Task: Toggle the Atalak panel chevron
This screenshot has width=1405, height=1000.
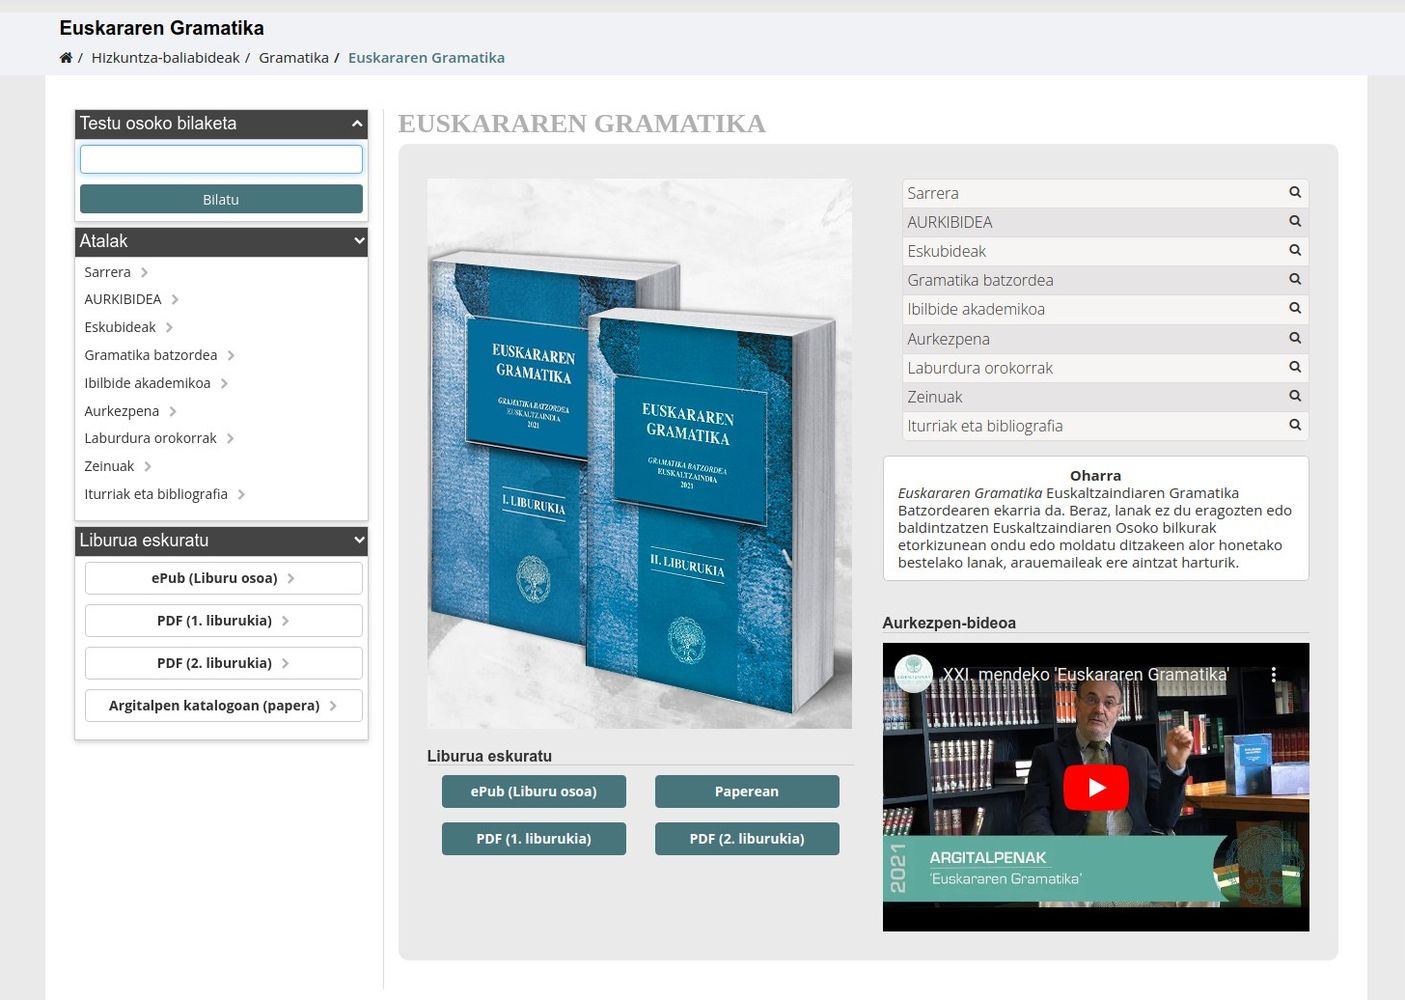Action: (360, 241)
